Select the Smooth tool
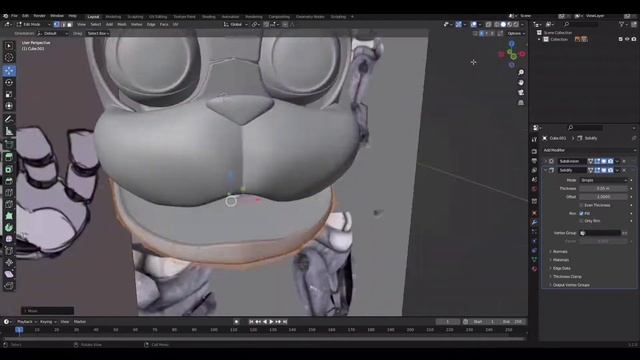 coord(9,239)
